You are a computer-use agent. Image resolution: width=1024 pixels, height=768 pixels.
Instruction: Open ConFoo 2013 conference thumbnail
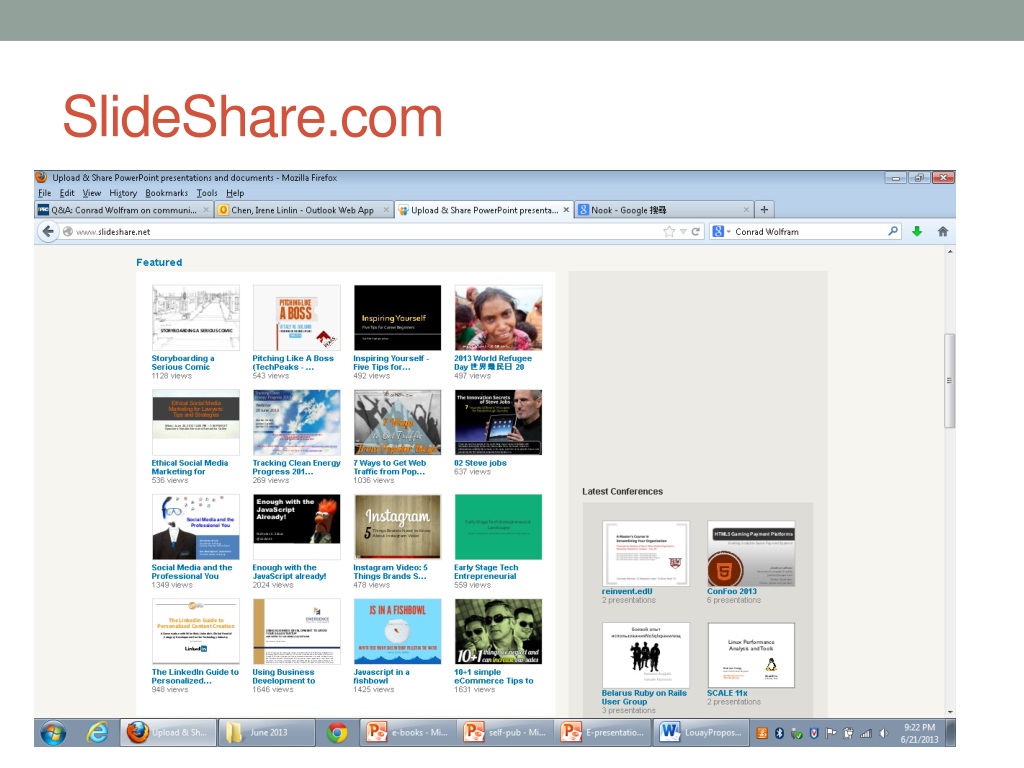tap(751, 553)
